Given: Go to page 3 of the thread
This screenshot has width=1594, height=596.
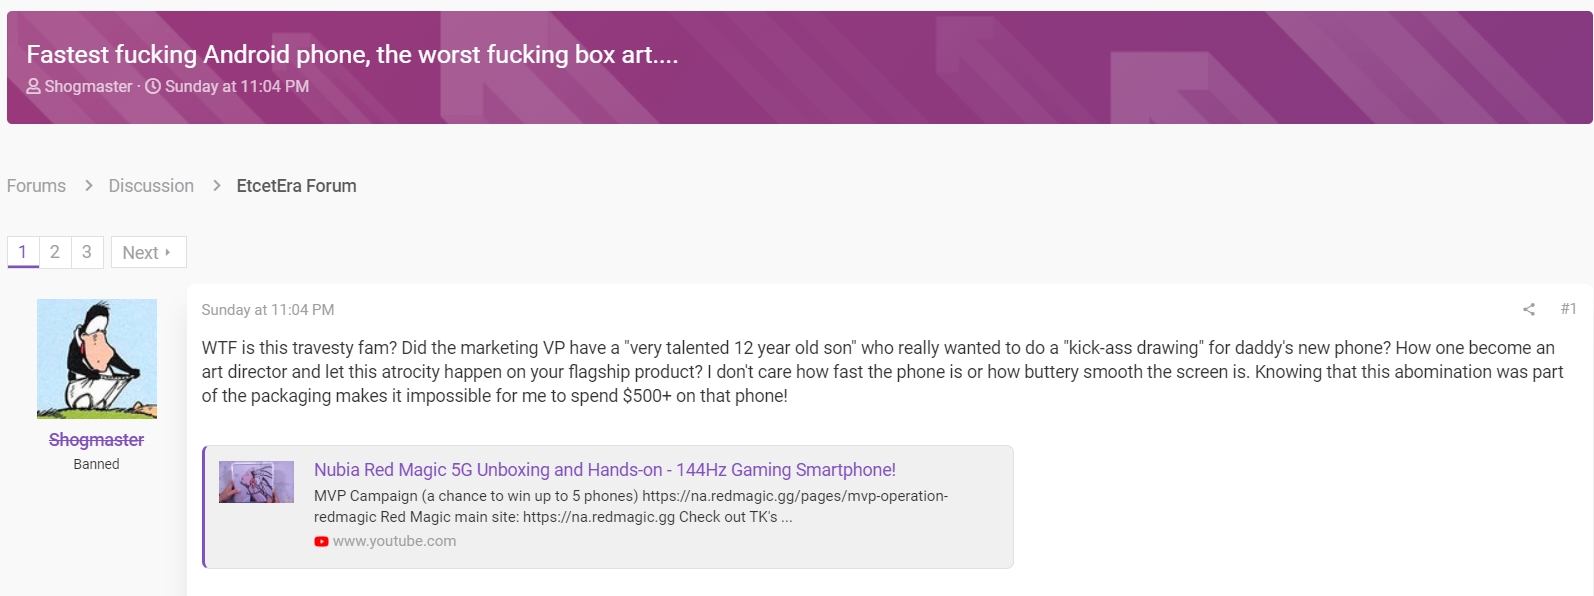Looking at the screenshot, I should click(87, 252).
